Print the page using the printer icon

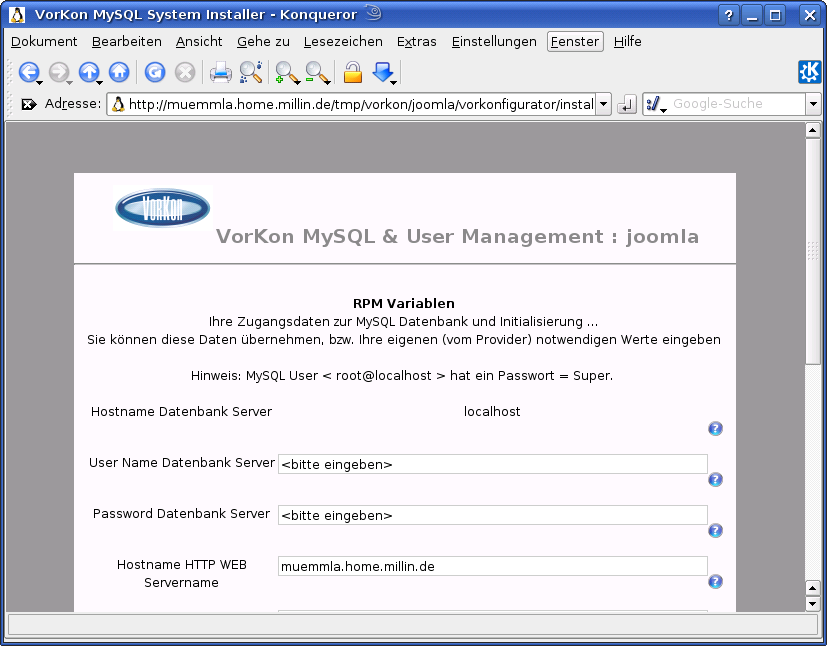[220, 72]
